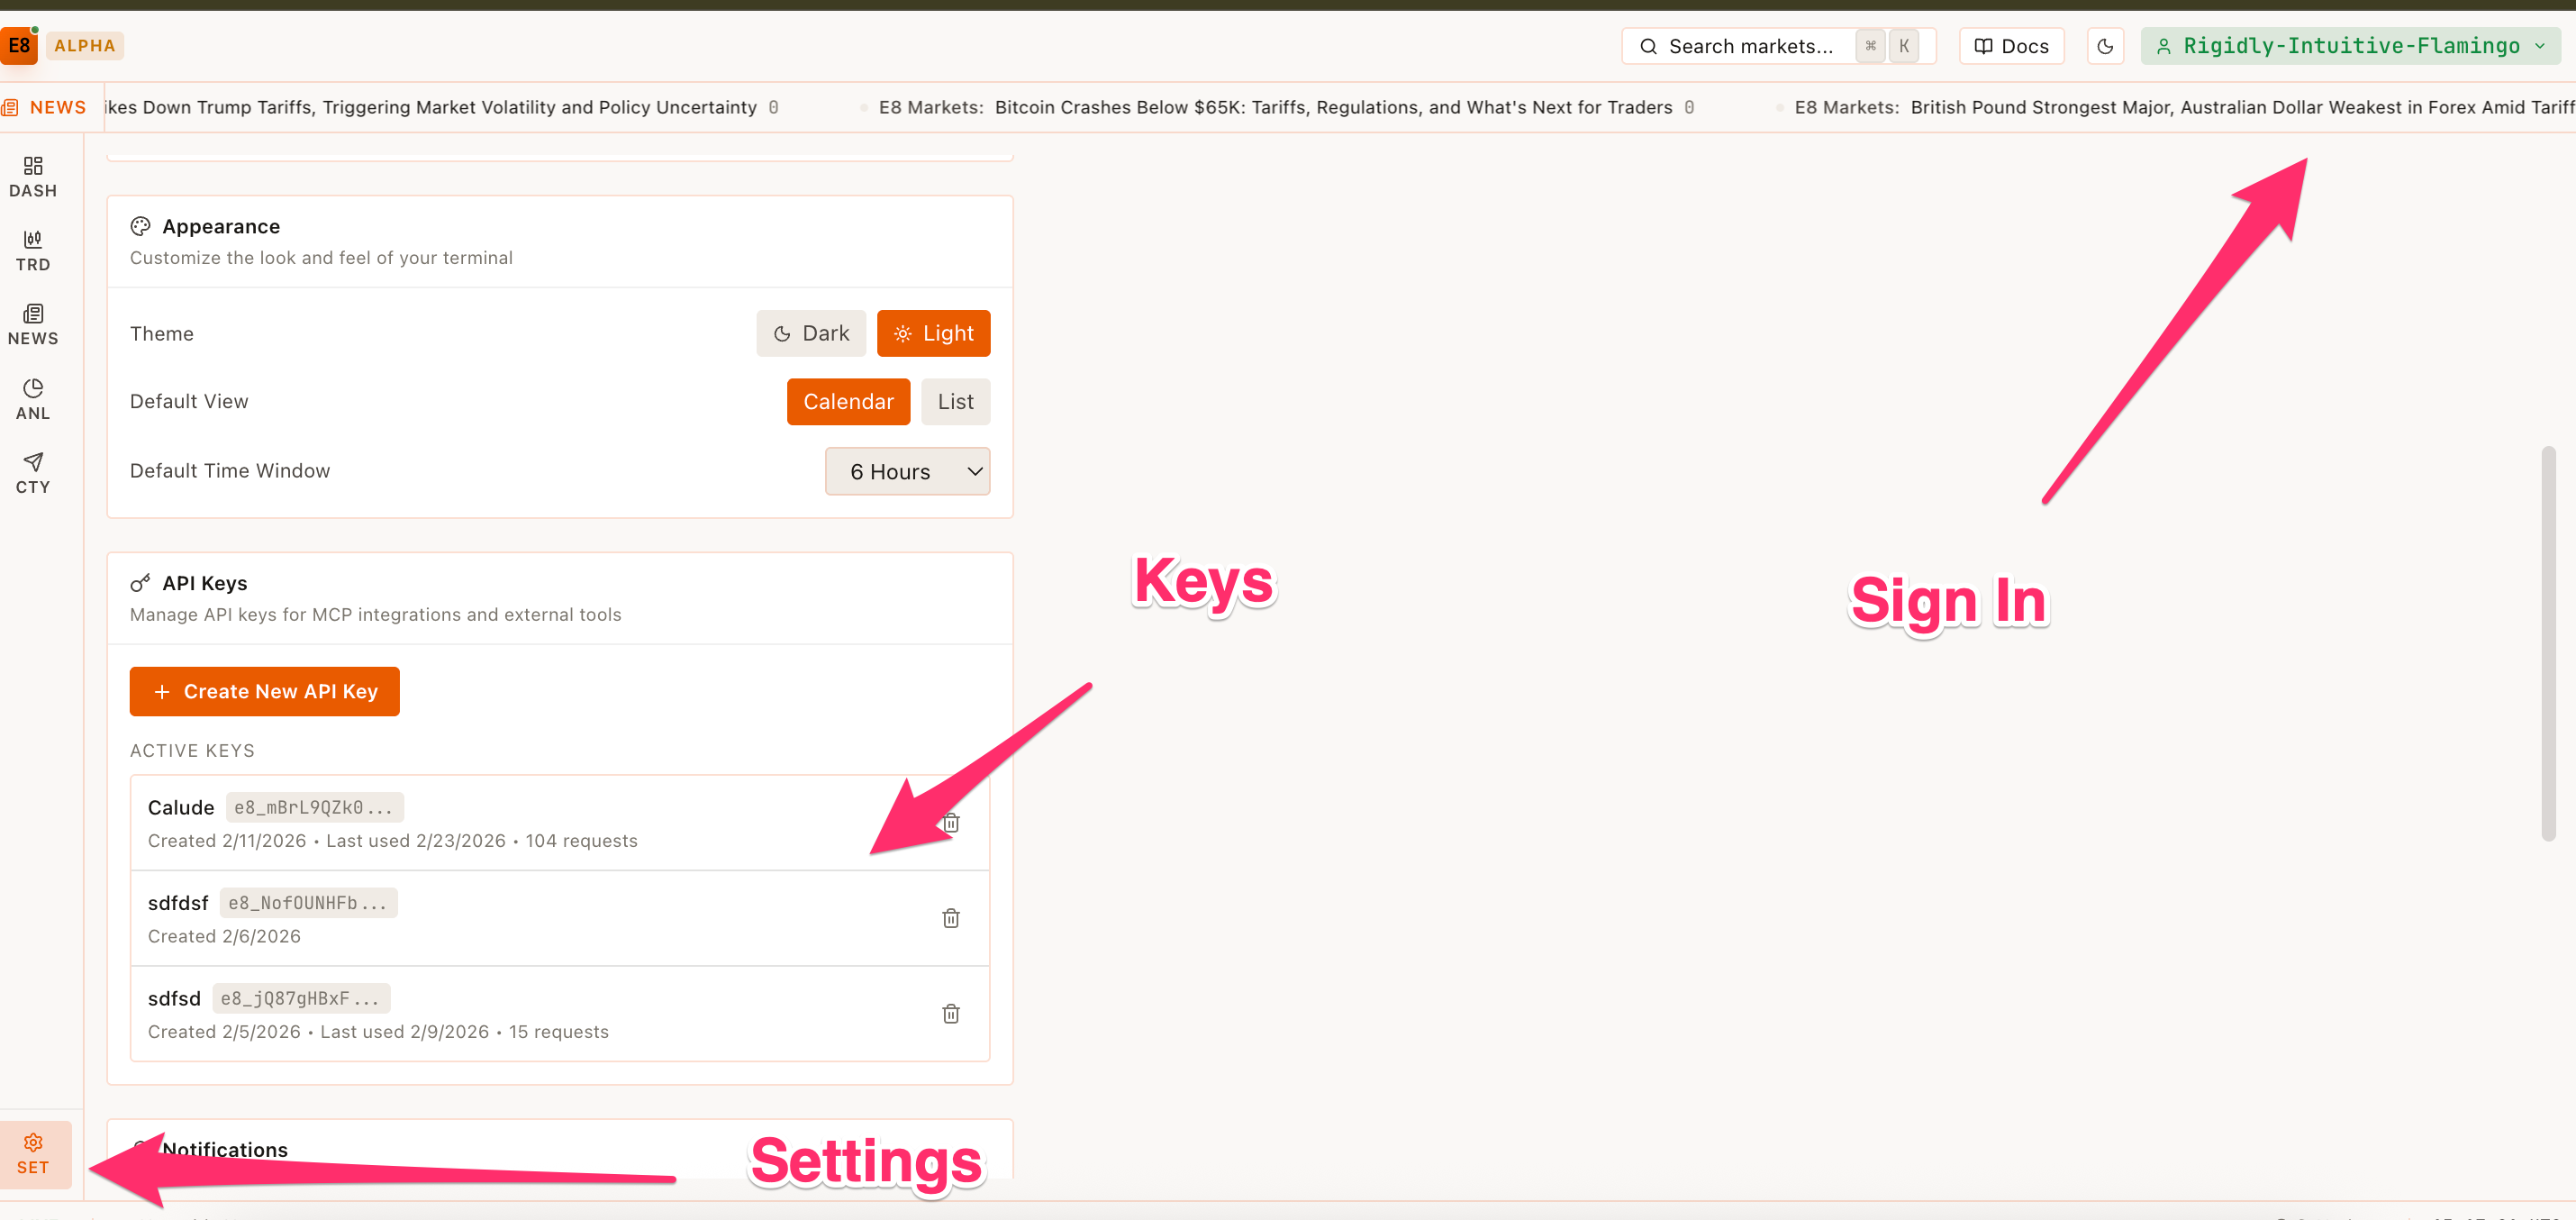Create a new API key
Screen dimensions: 2576x1220
[x=264, y=691]
